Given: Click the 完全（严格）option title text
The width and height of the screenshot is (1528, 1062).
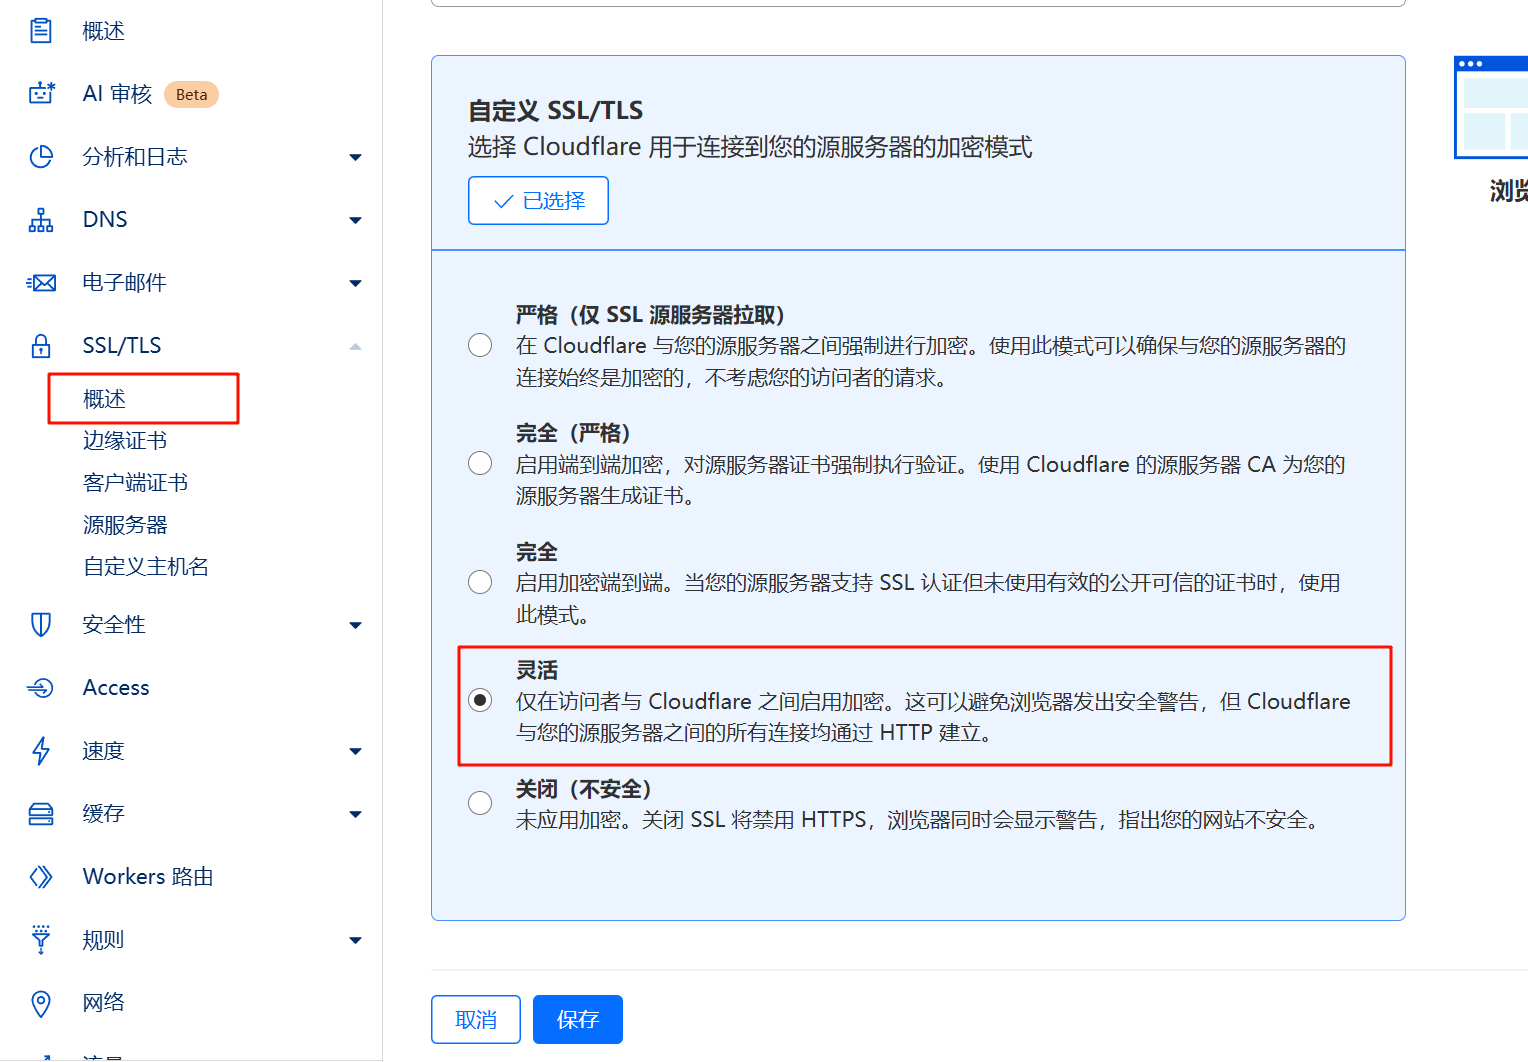Looking at the screenshot, I should point(574,433).
